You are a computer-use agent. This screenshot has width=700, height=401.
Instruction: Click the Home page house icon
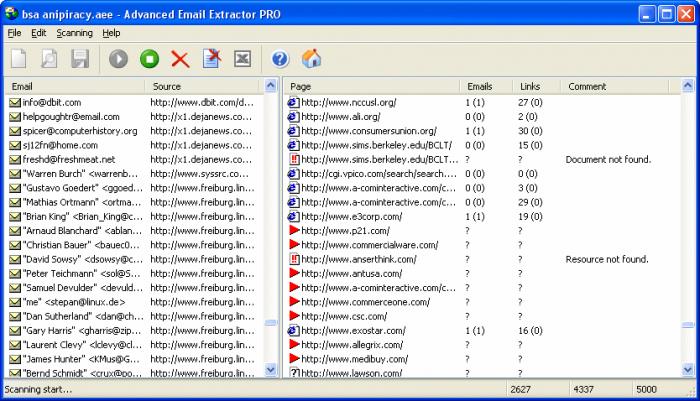coord(311,59)
